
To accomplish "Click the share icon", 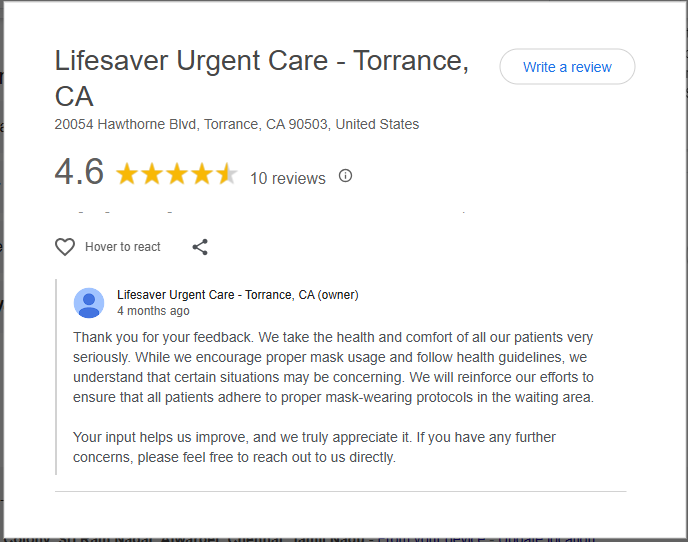I will [200, 247].
